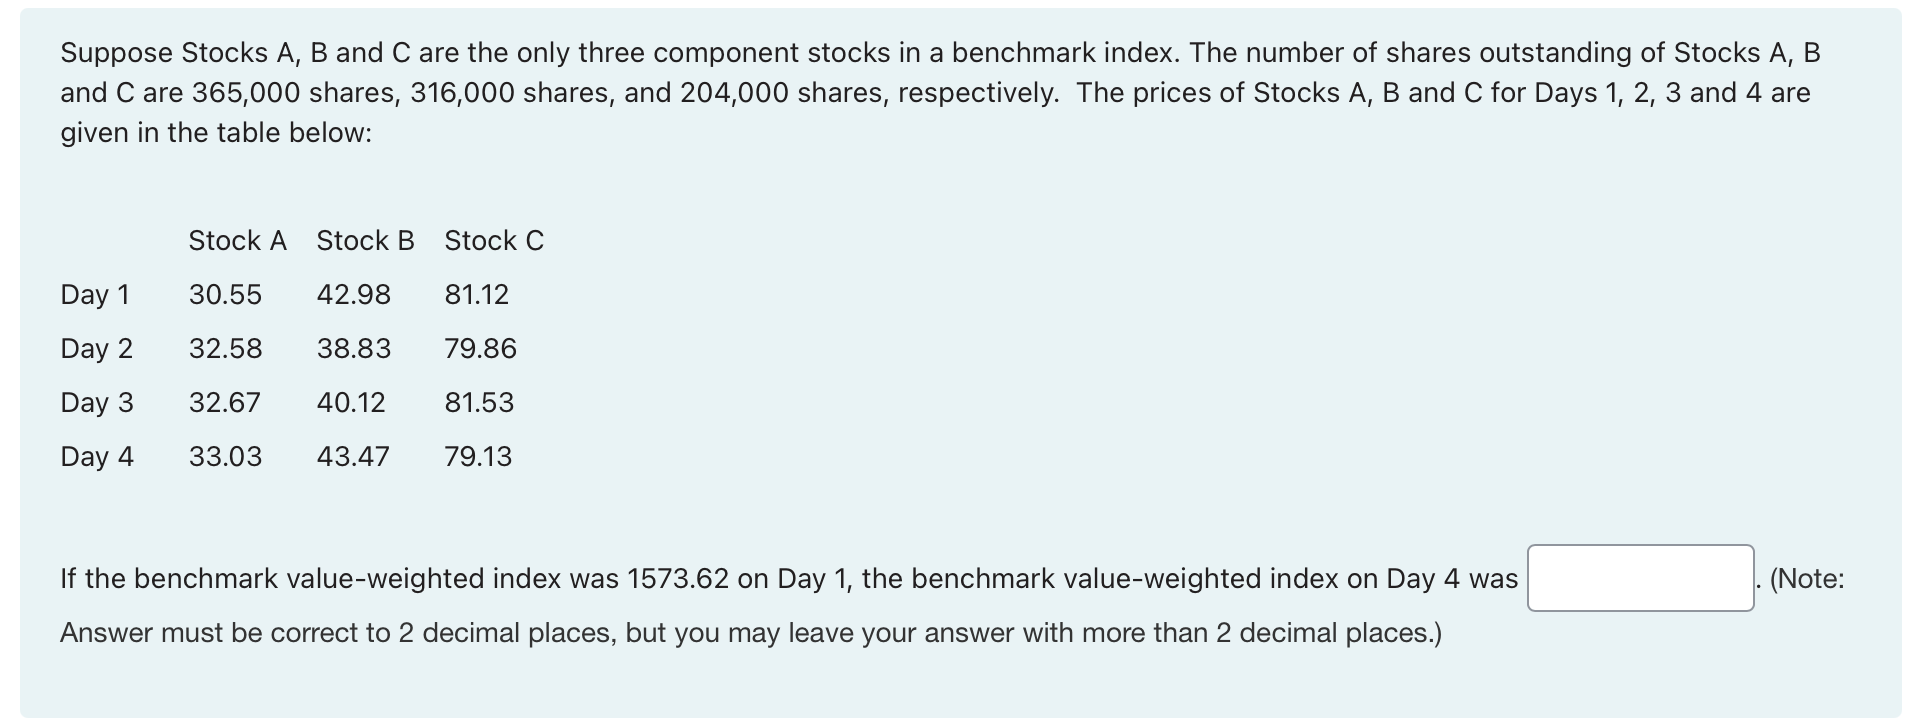Click the value 42.98 in the table
Image resolution: width=1932 pixels, height=724 pixels.
click(x=354, y=294)
